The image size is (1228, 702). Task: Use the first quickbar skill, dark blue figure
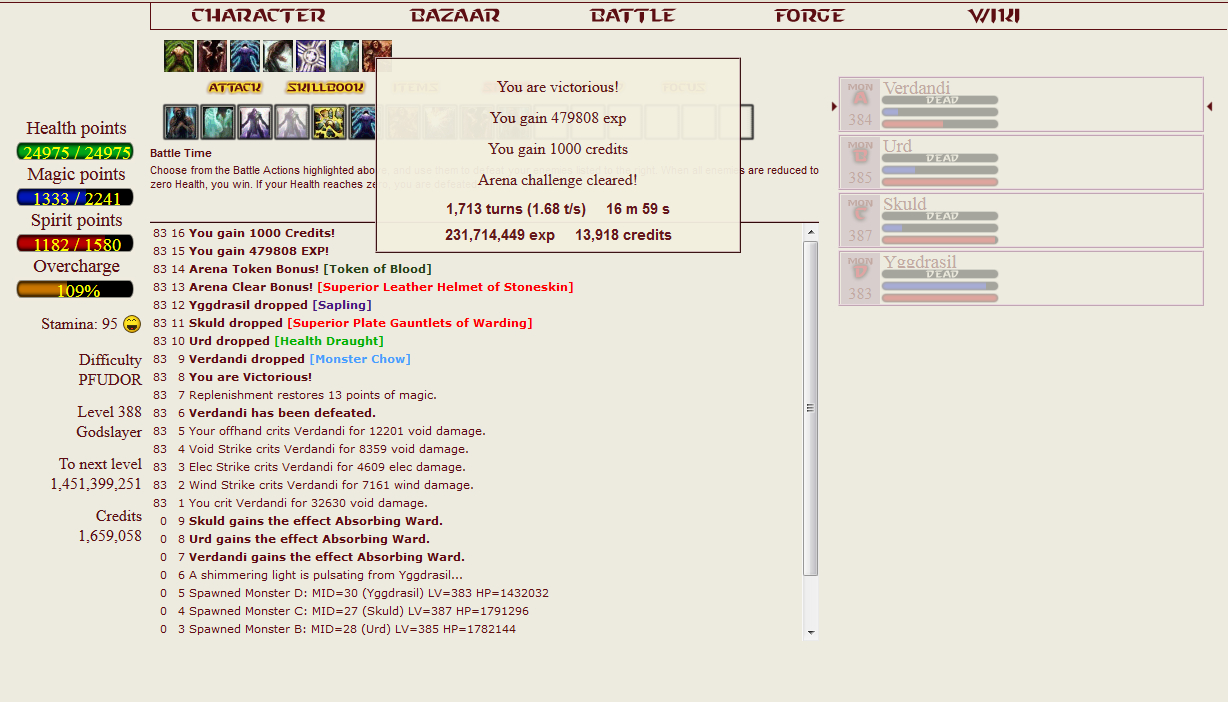pos(181,122)
